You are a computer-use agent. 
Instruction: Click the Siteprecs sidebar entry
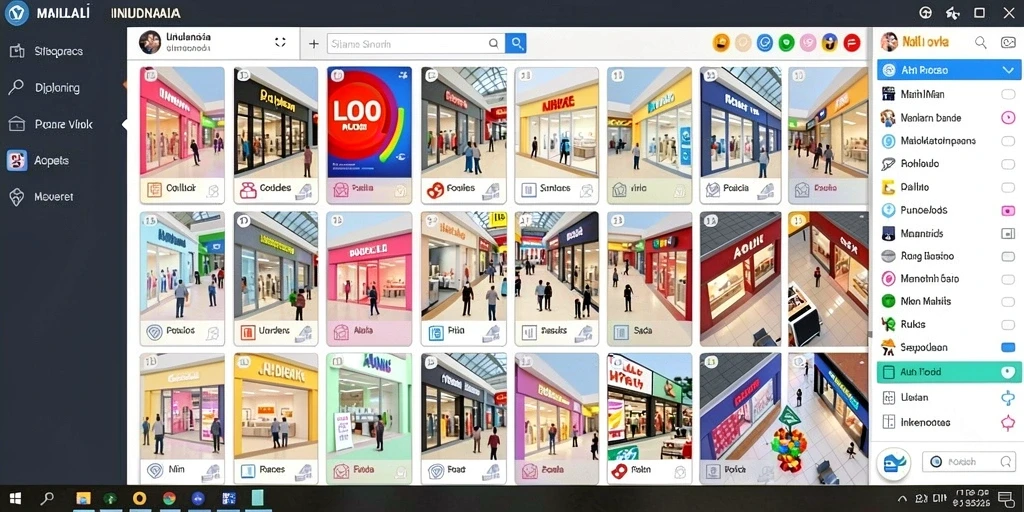click(58, 51)
